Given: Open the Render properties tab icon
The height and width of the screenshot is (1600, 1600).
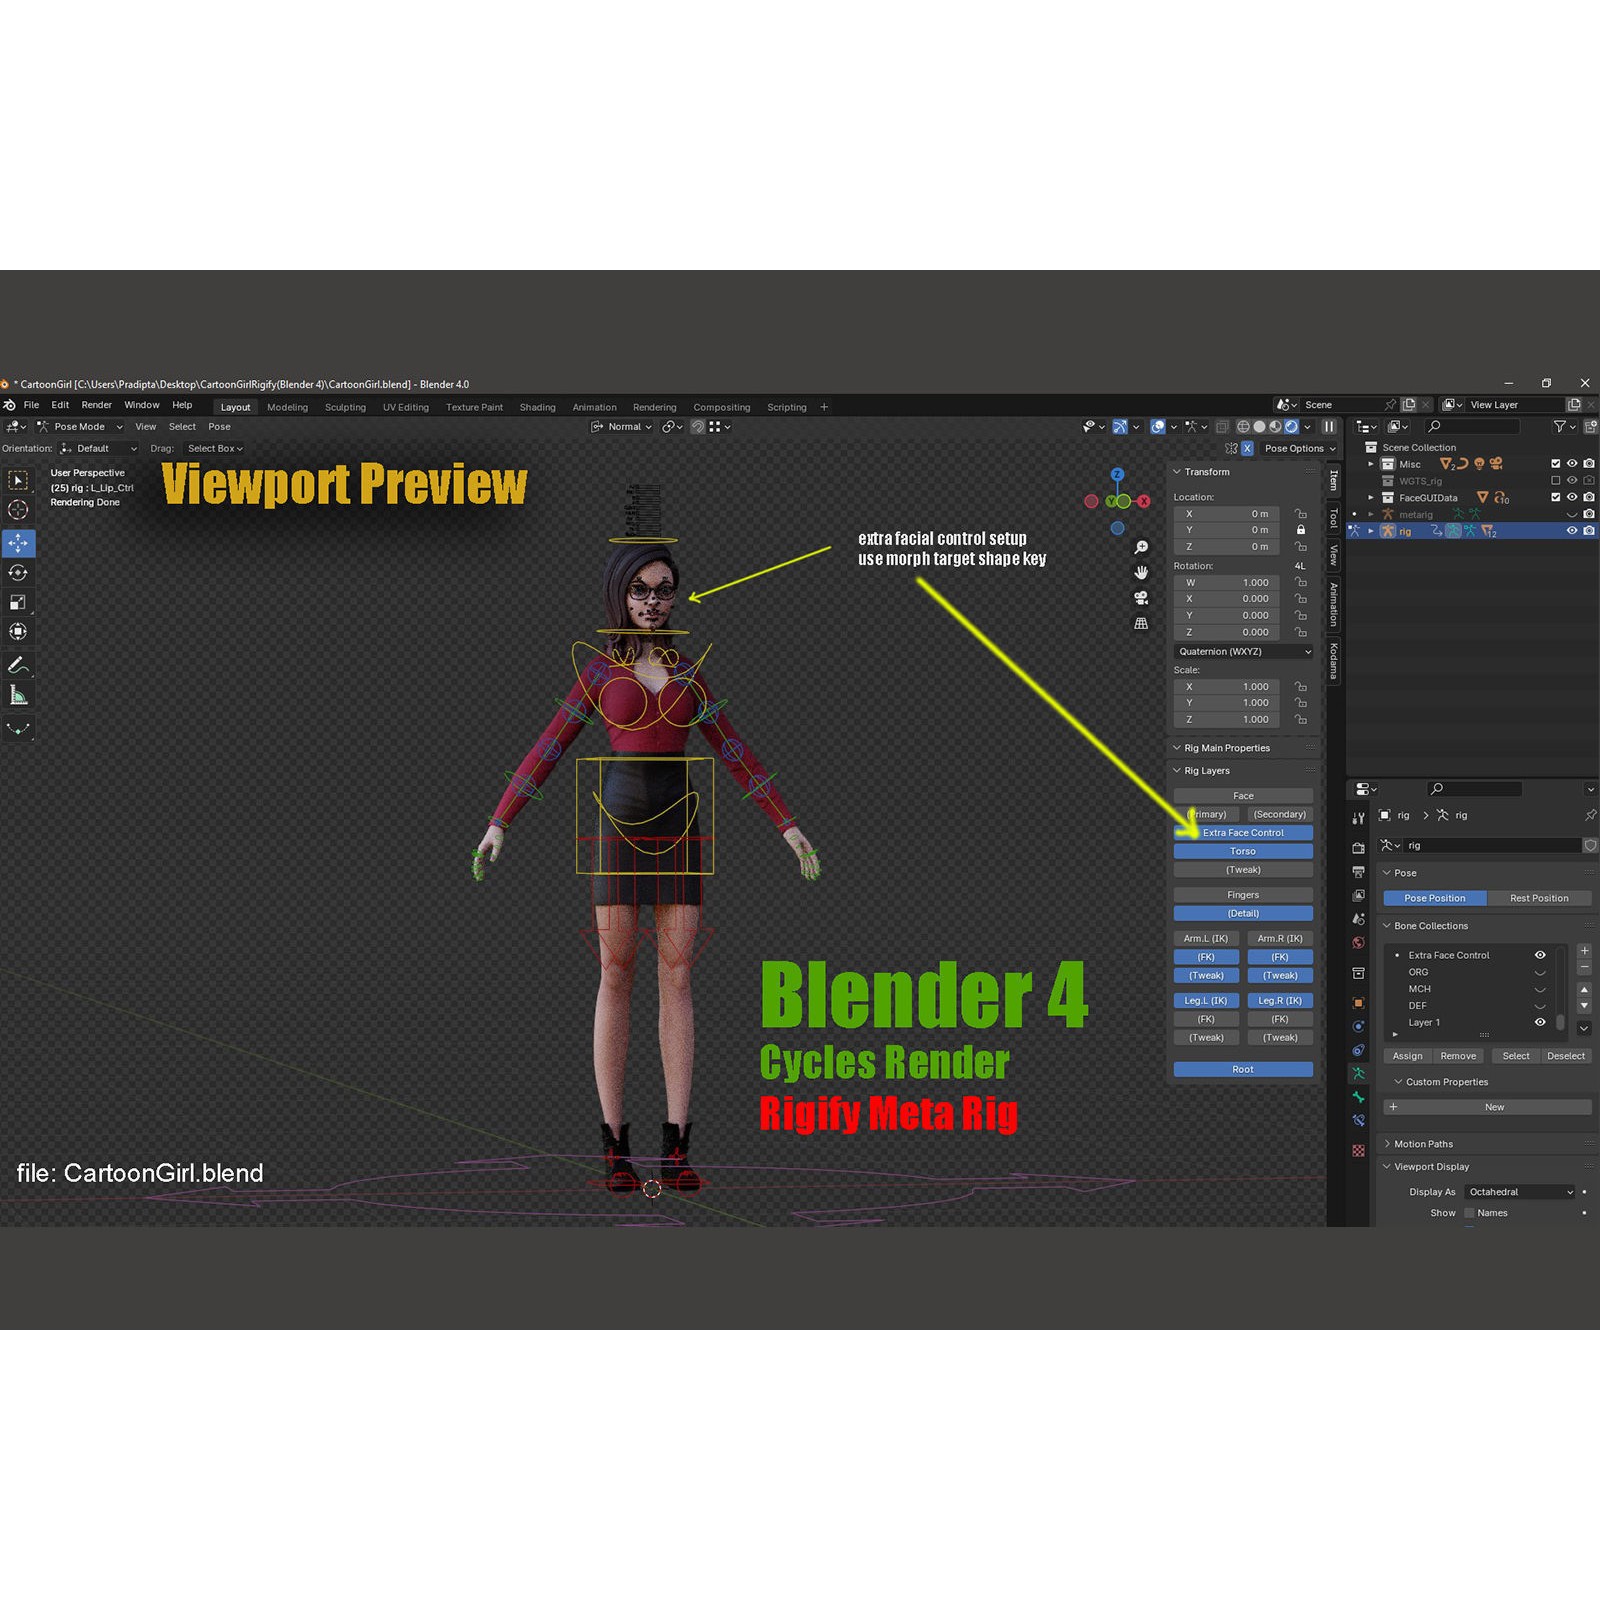Looking at the screenshot, I should point(1358,848).
